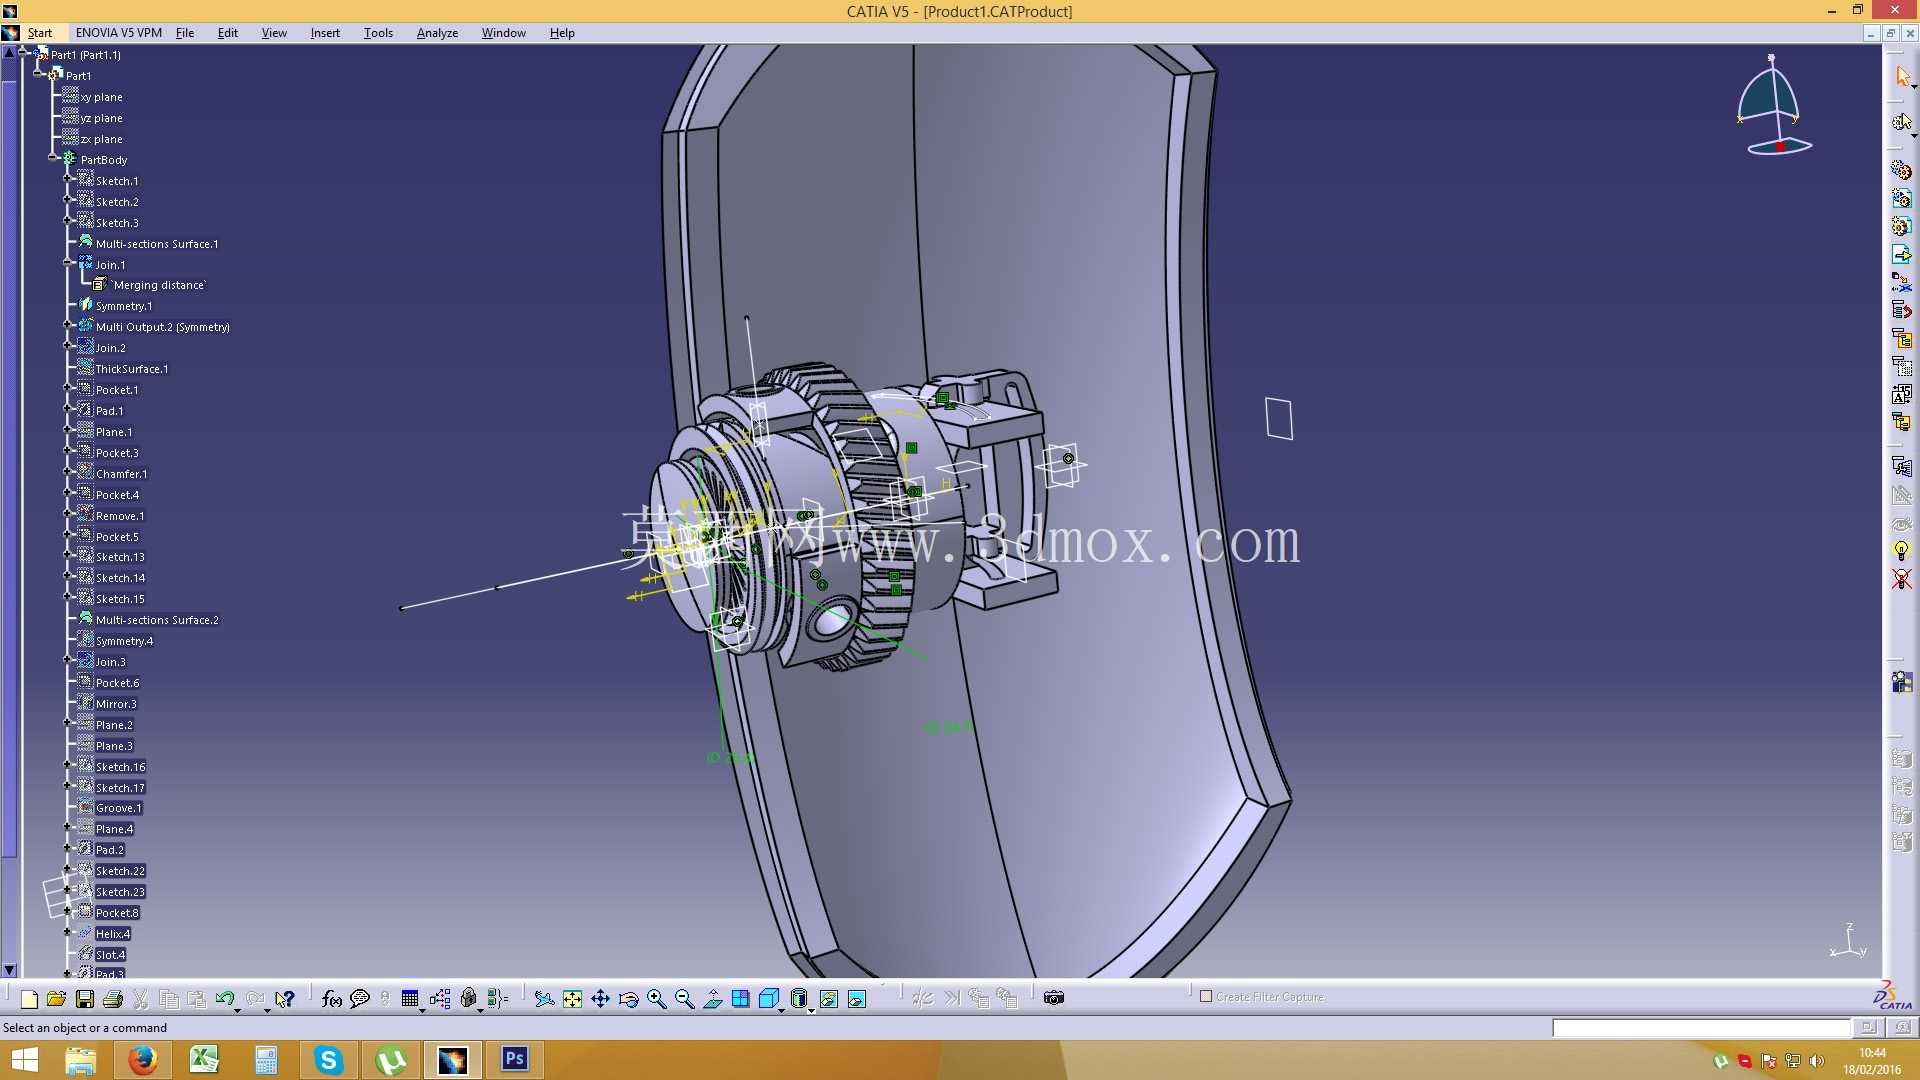This screenshot has height=1080, width=1920.
Task: Click the compass at top right of viewport
Action: pyautogui.click(x=1773, y=105)
